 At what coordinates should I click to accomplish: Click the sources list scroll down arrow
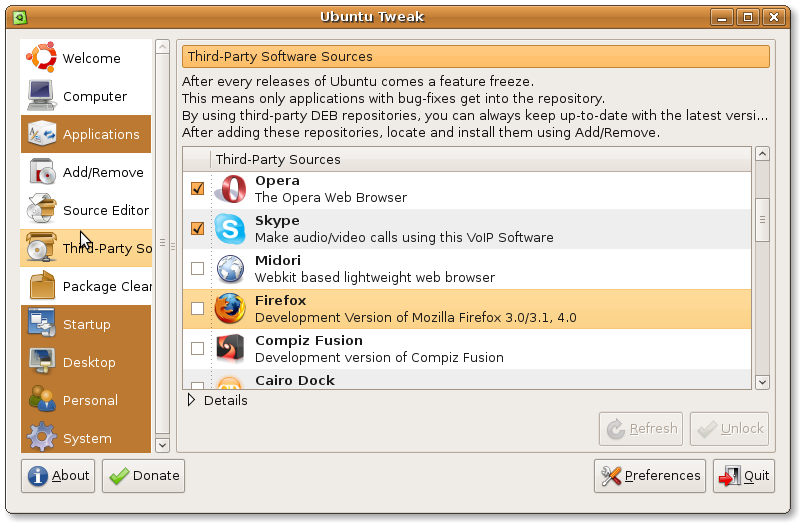pyautogui.click(x=762, y=381)
